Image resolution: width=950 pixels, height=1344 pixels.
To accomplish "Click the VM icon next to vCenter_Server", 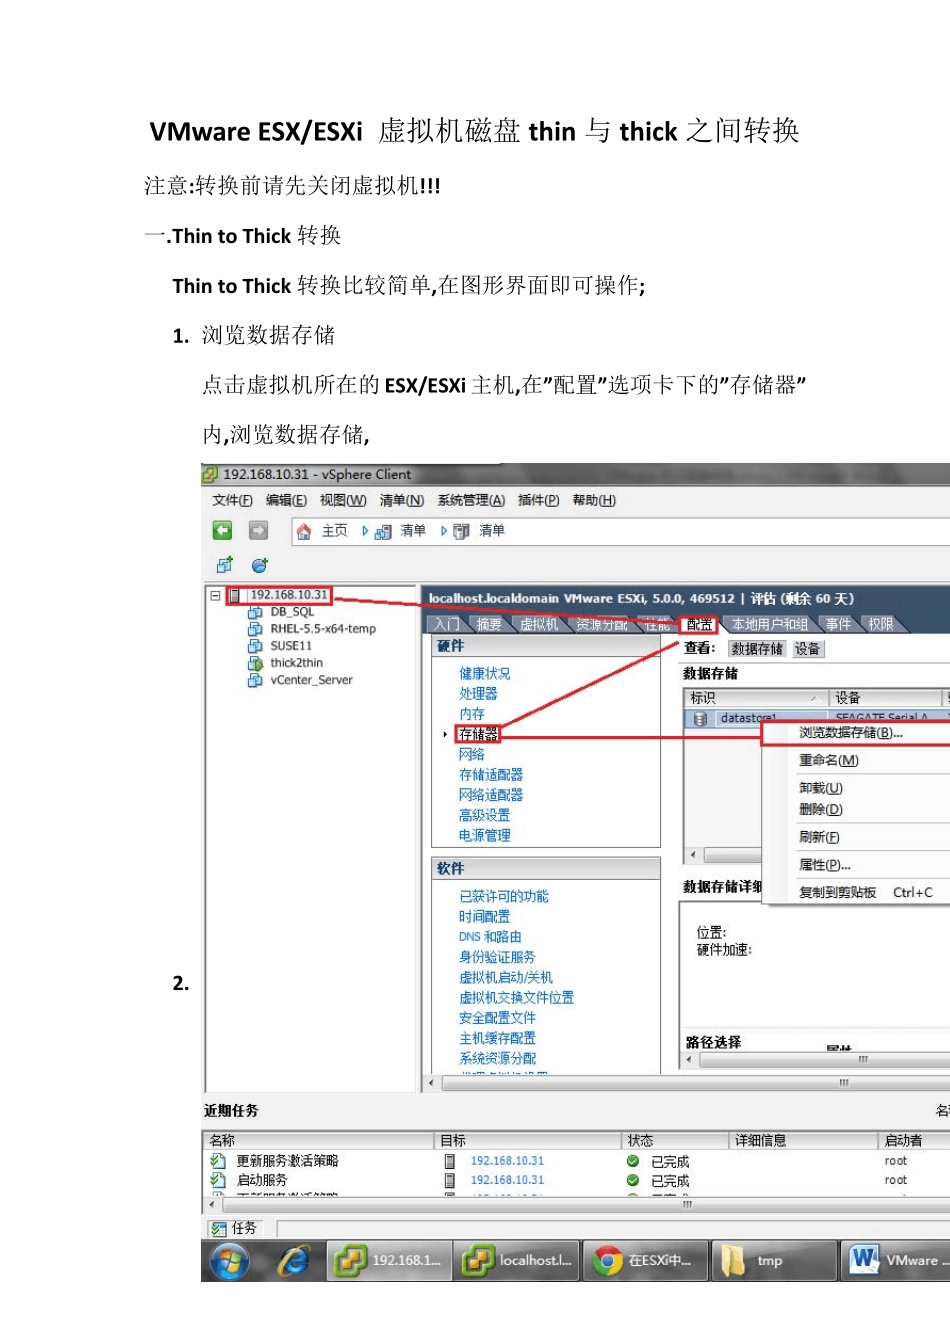I will click(255, 680).
